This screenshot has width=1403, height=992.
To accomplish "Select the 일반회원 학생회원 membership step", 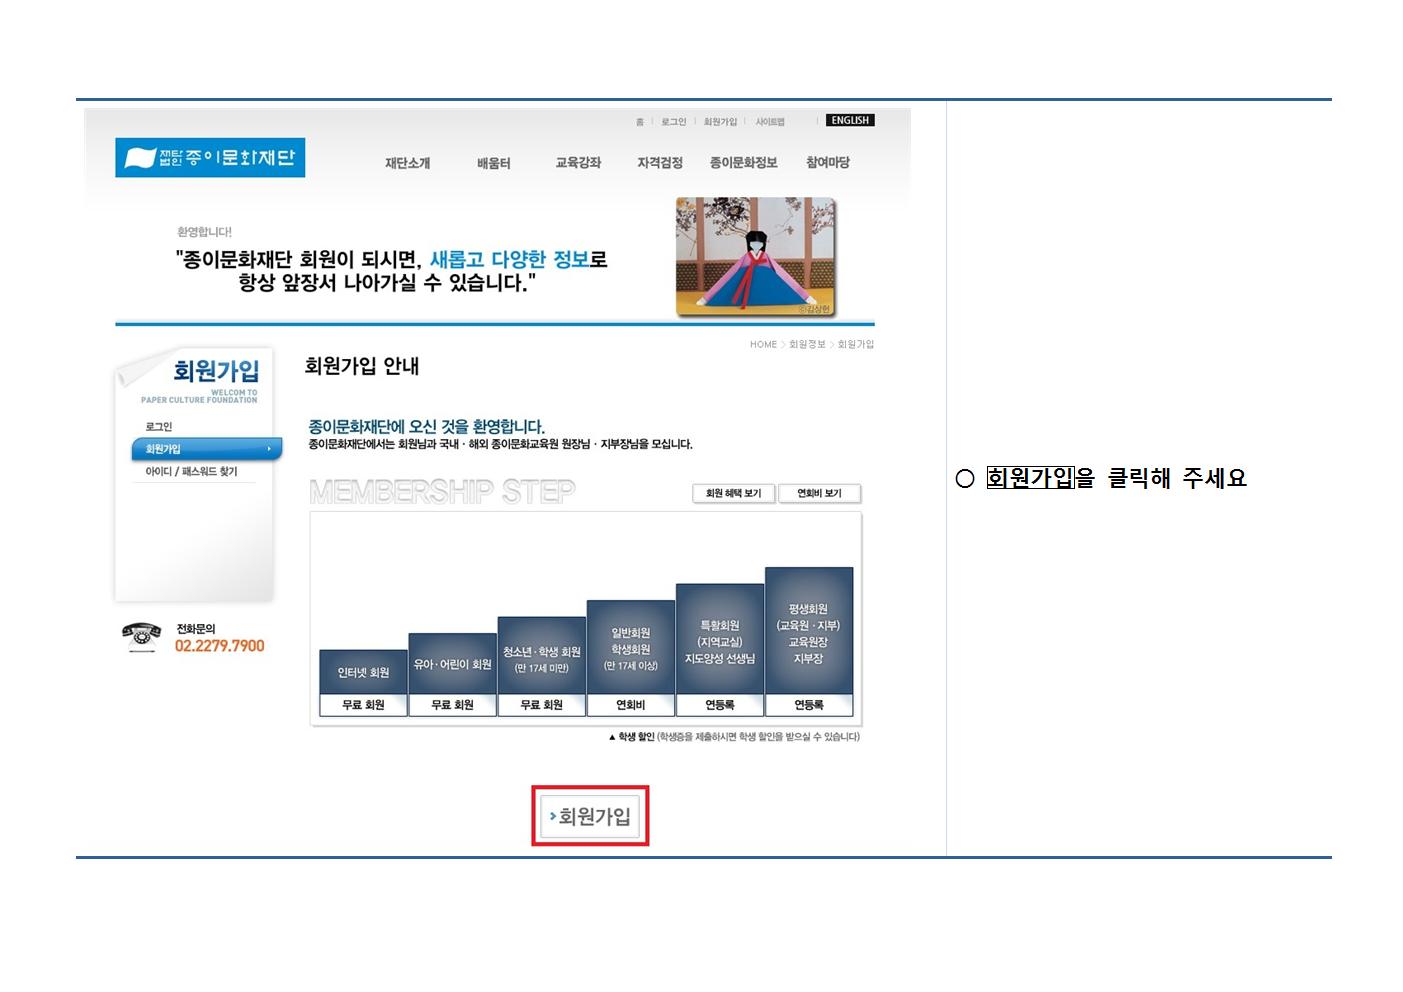I will pos(630,648).
